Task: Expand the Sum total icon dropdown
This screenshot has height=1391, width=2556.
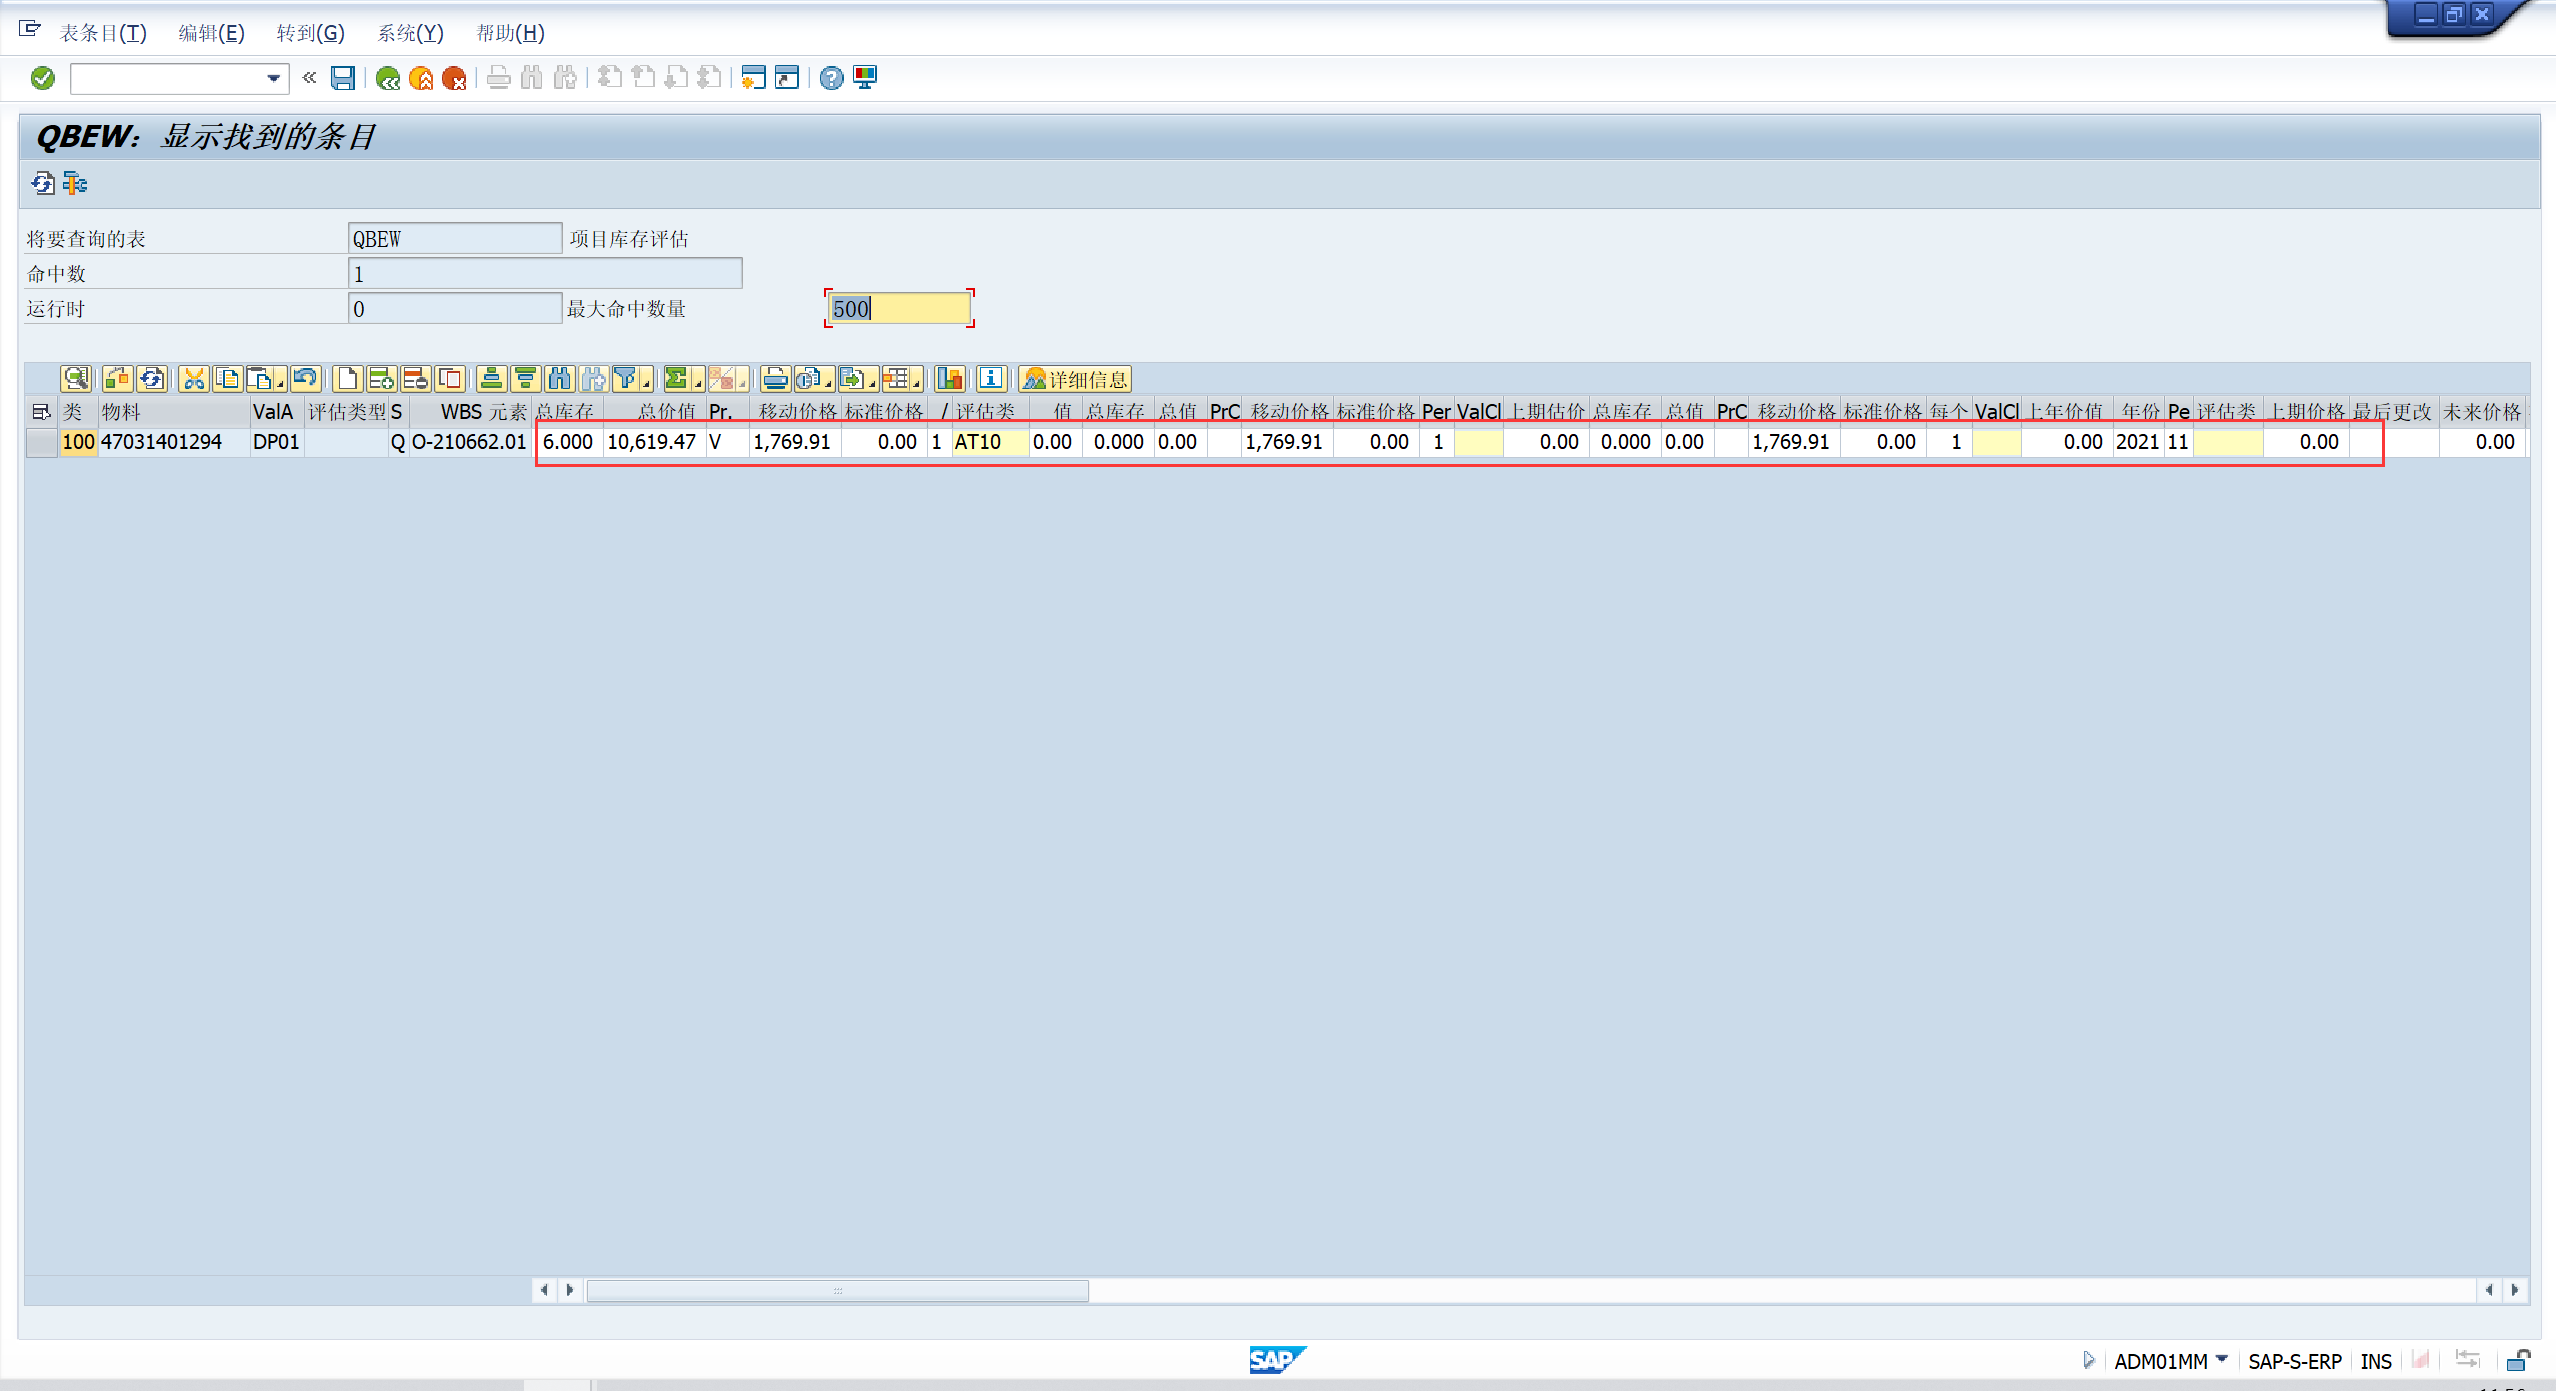Action: [x=698, y=383]
